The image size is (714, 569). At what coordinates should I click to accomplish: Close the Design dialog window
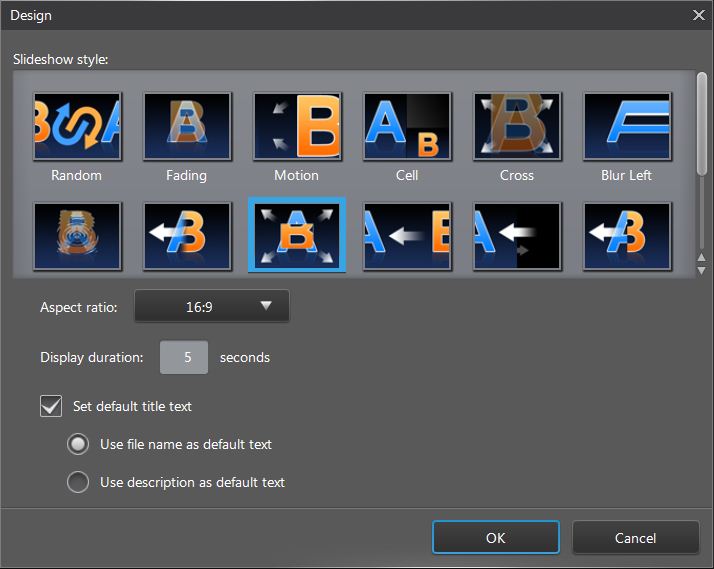click(698, 15)
